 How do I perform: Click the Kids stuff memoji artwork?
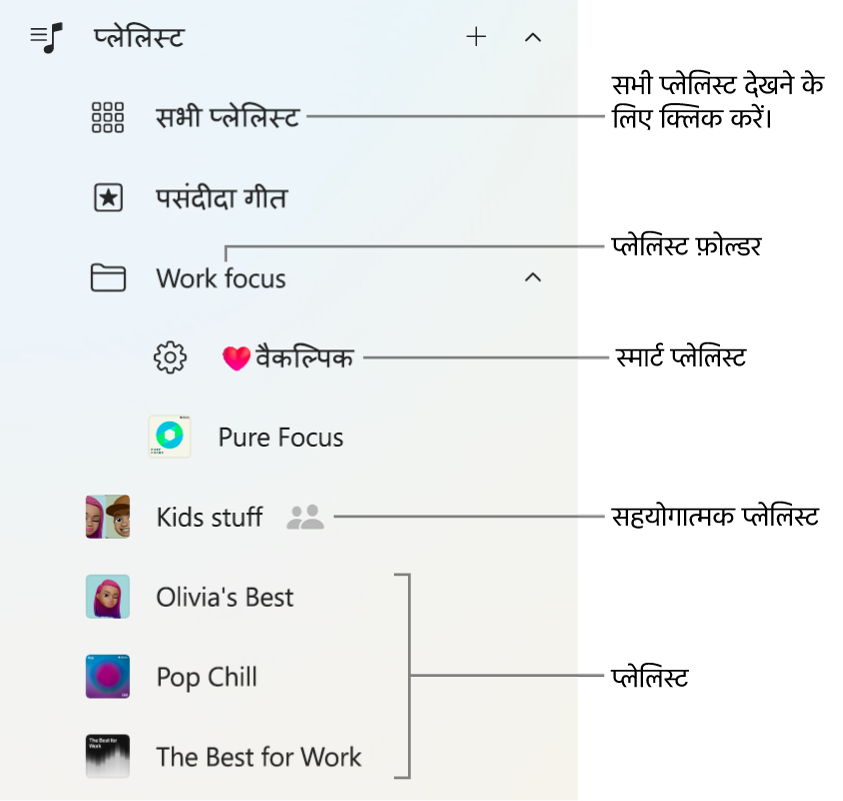point(108,517)
